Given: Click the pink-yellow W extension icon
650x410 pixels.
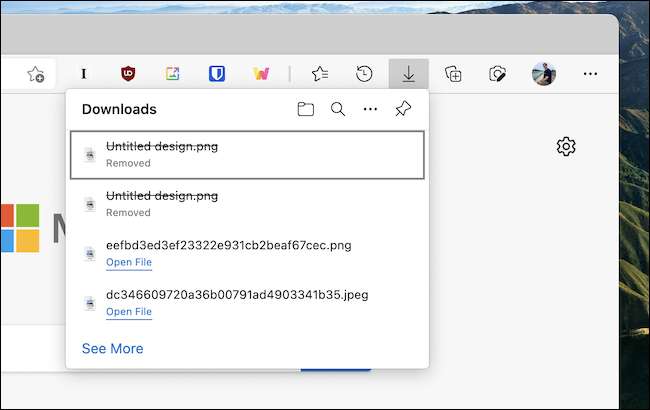Looking at the screenshot, I should coord(261,74).
